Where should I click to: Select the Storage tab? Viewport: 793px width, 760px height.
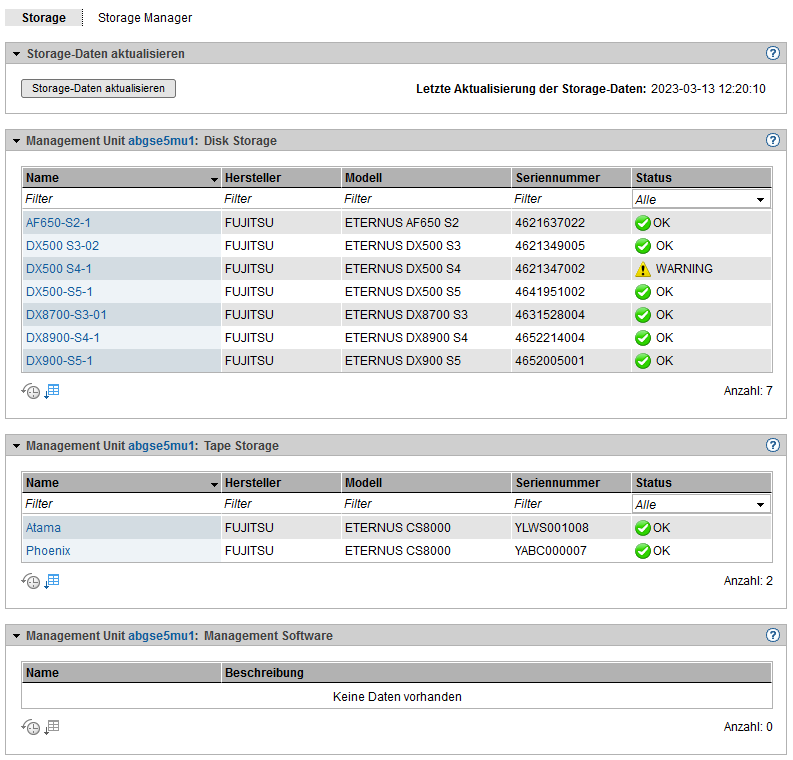pyautogui.click(x=44, y=18)
